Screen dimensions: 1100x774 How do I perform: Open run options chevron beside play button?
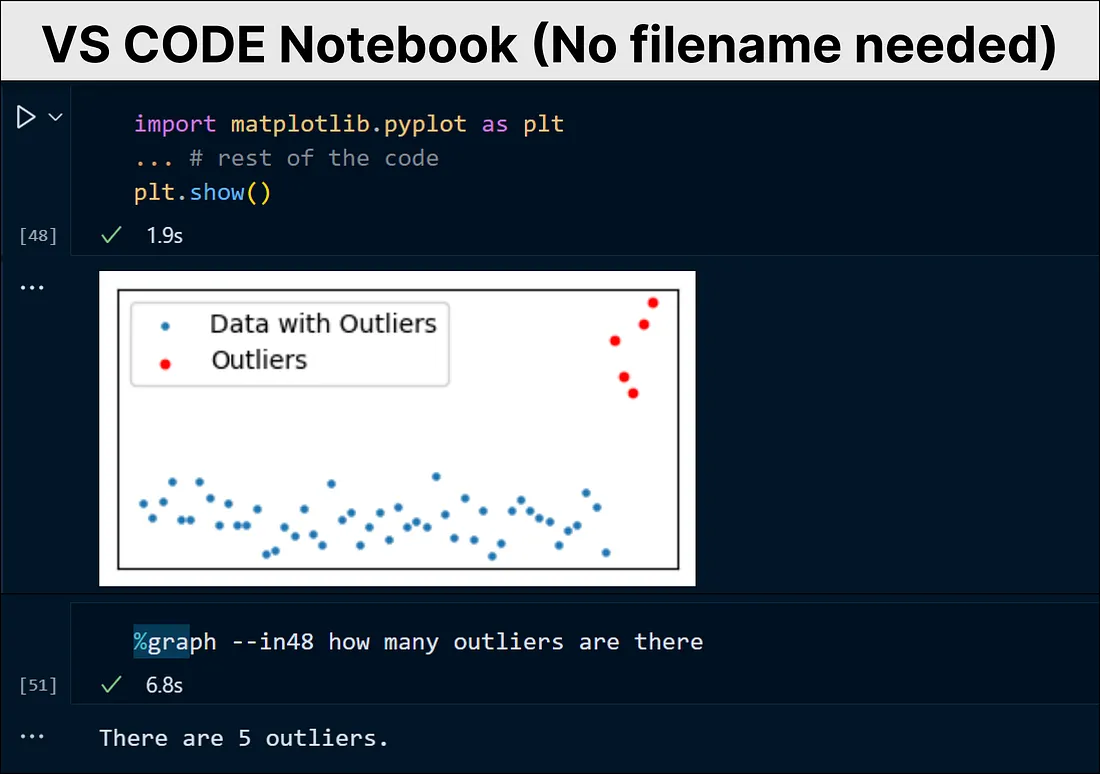click(55, 117)
